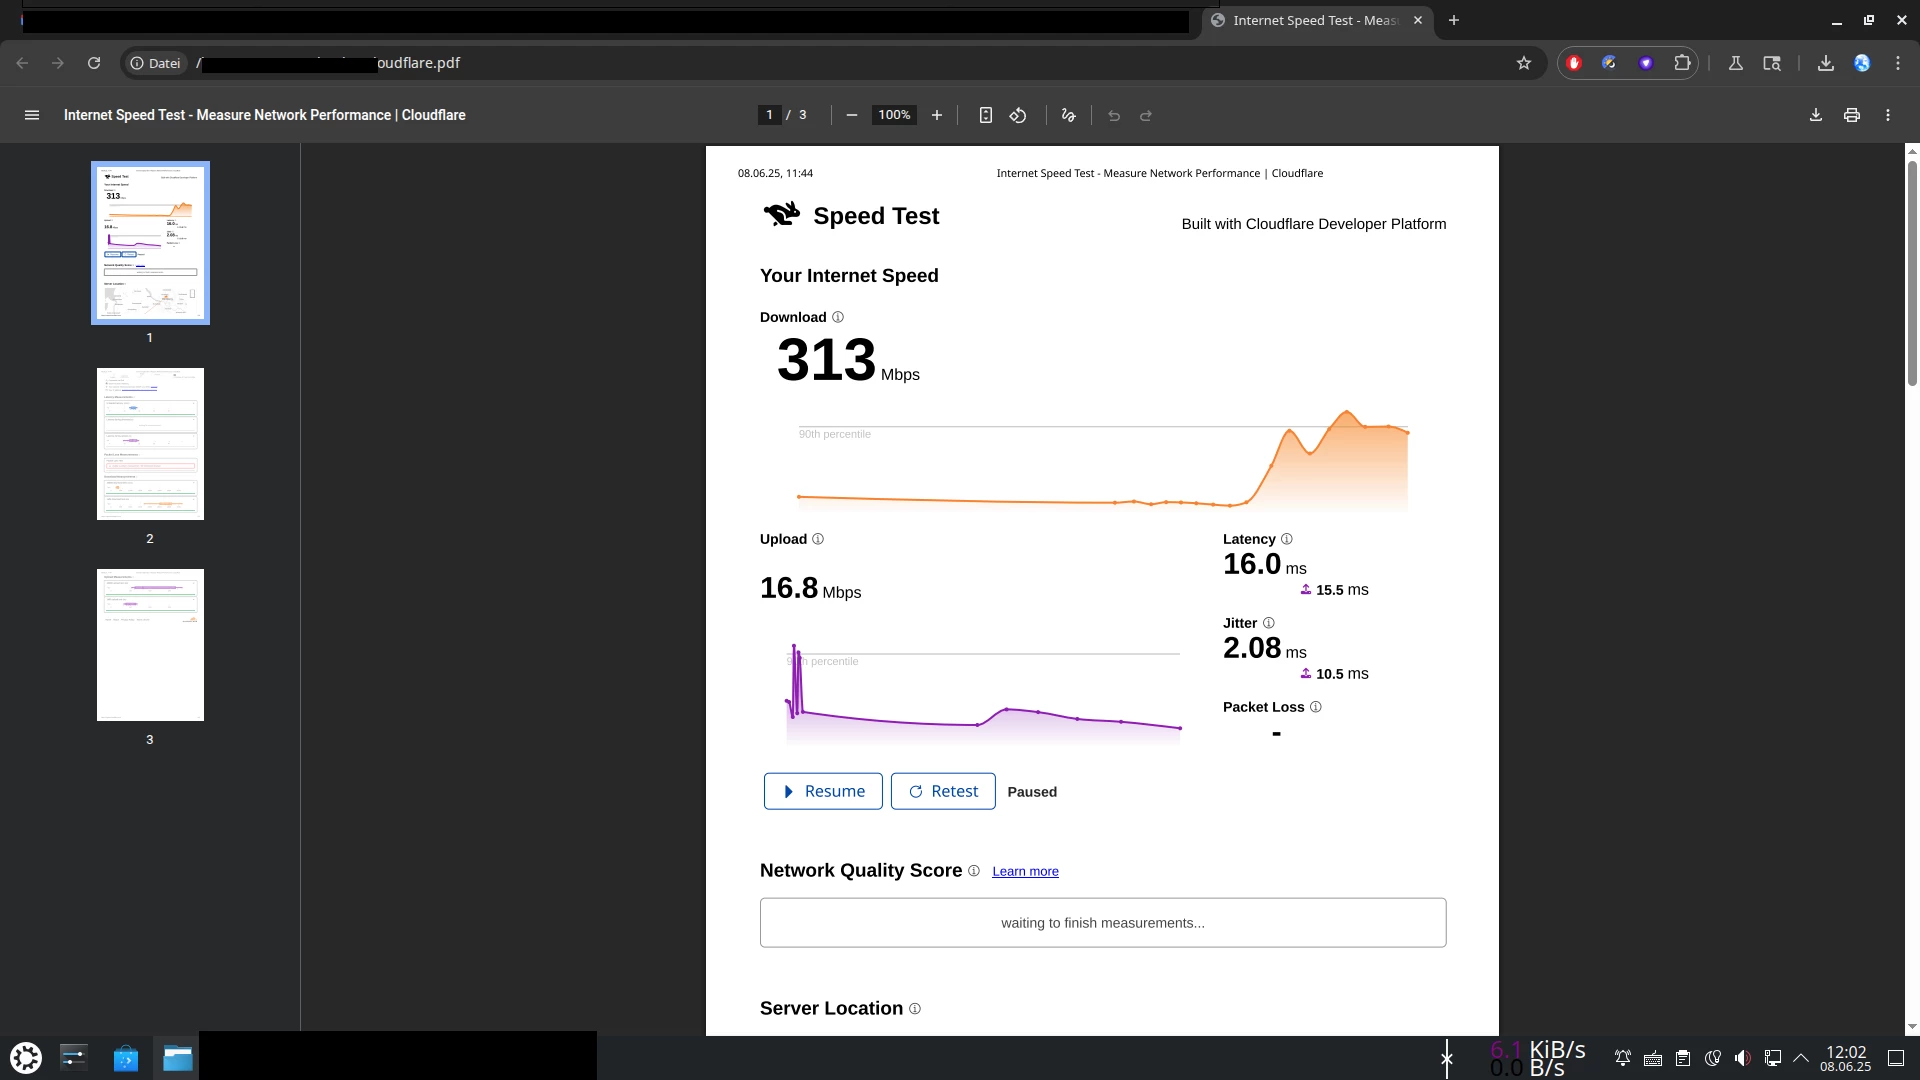Open a new browser tab

(x=1454, y=20)
